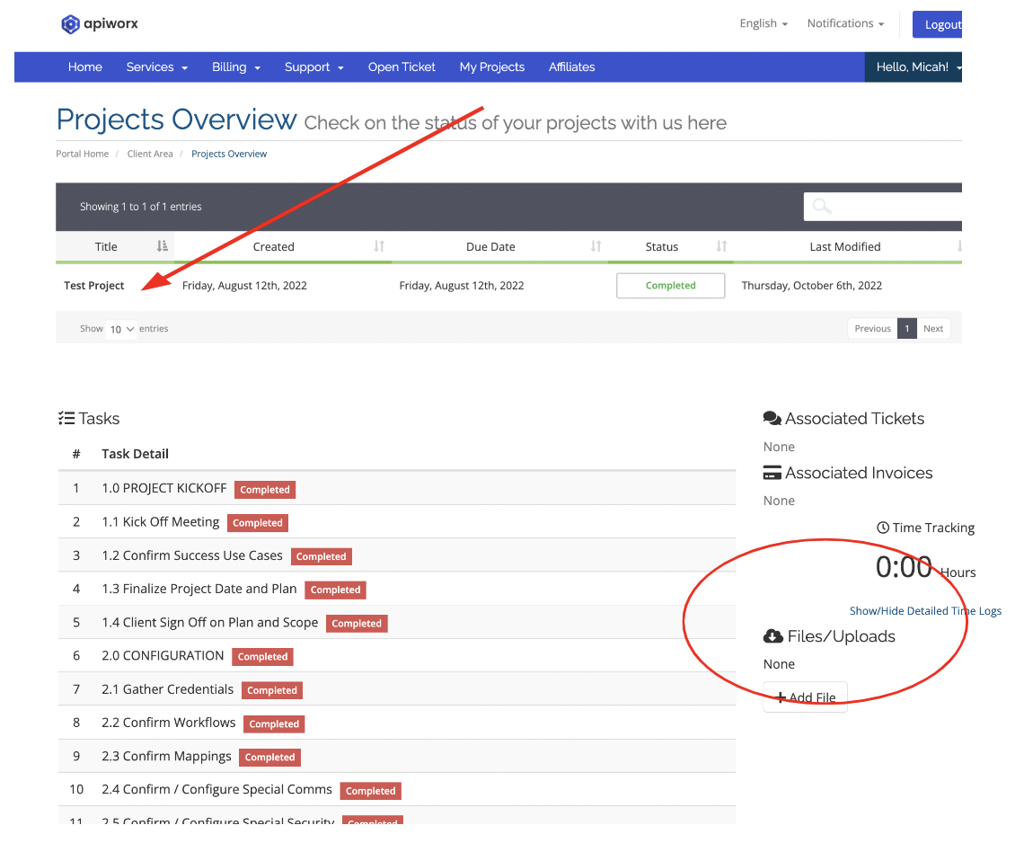Open the Notifications dropdown
The image size is (1024, 852).
[x=845, y=24]
